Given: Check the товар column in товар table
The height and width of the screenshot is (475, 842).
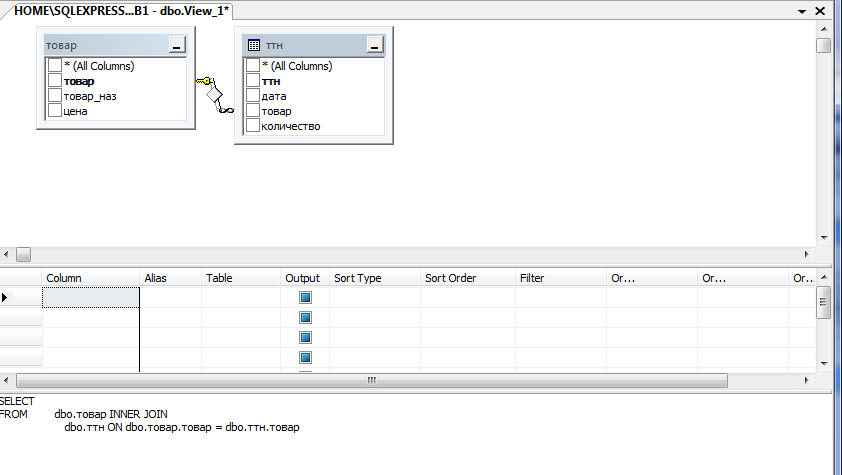Looking at the screenshot, I should pyautogui.click(x=55, y=81).
